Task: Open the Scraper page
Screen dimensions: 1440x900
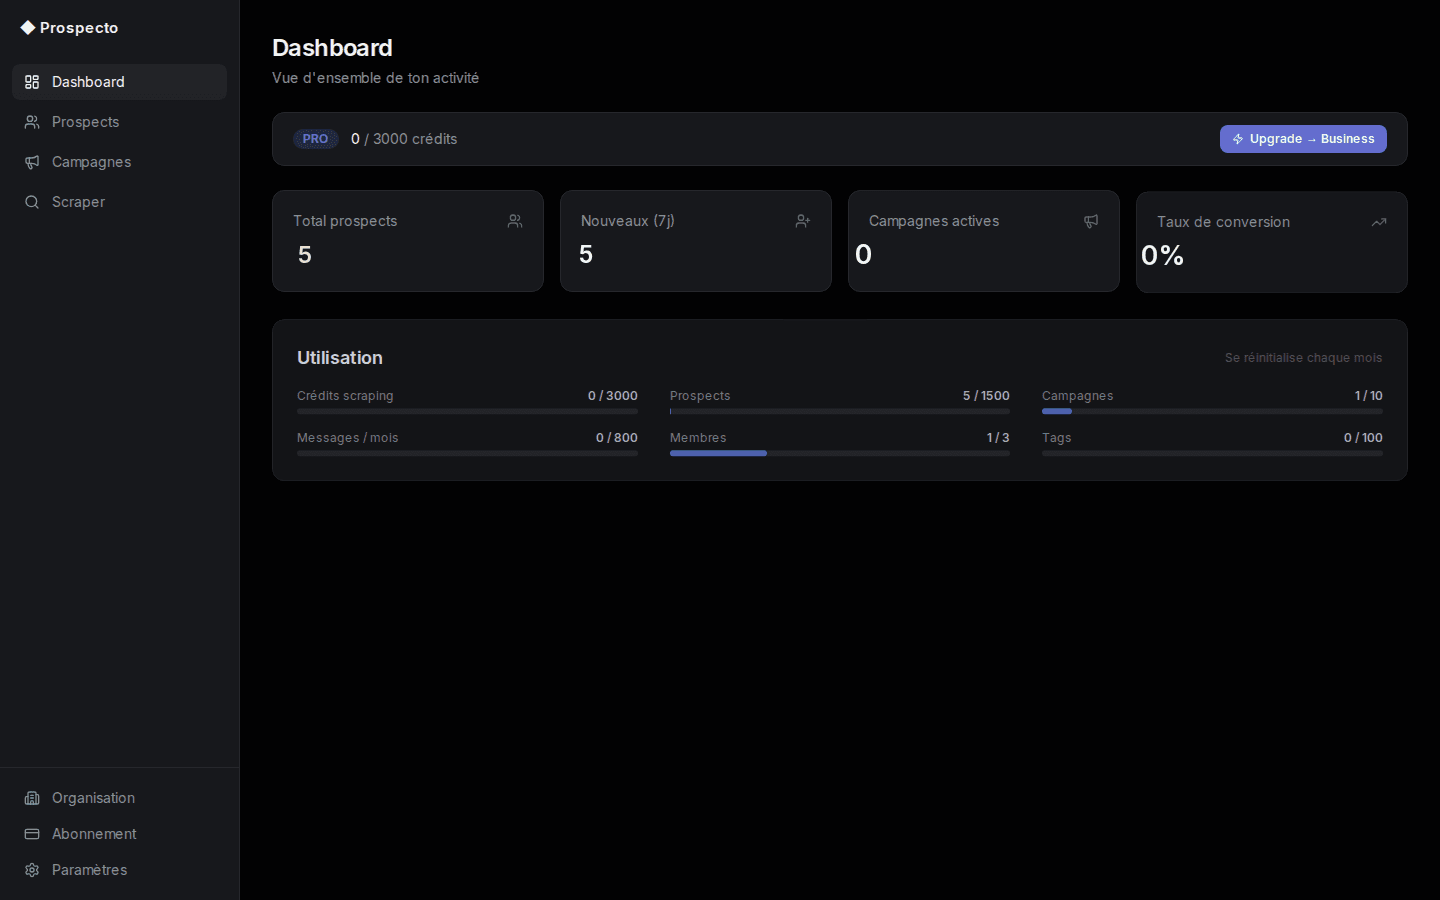Action: coord(119,202)
